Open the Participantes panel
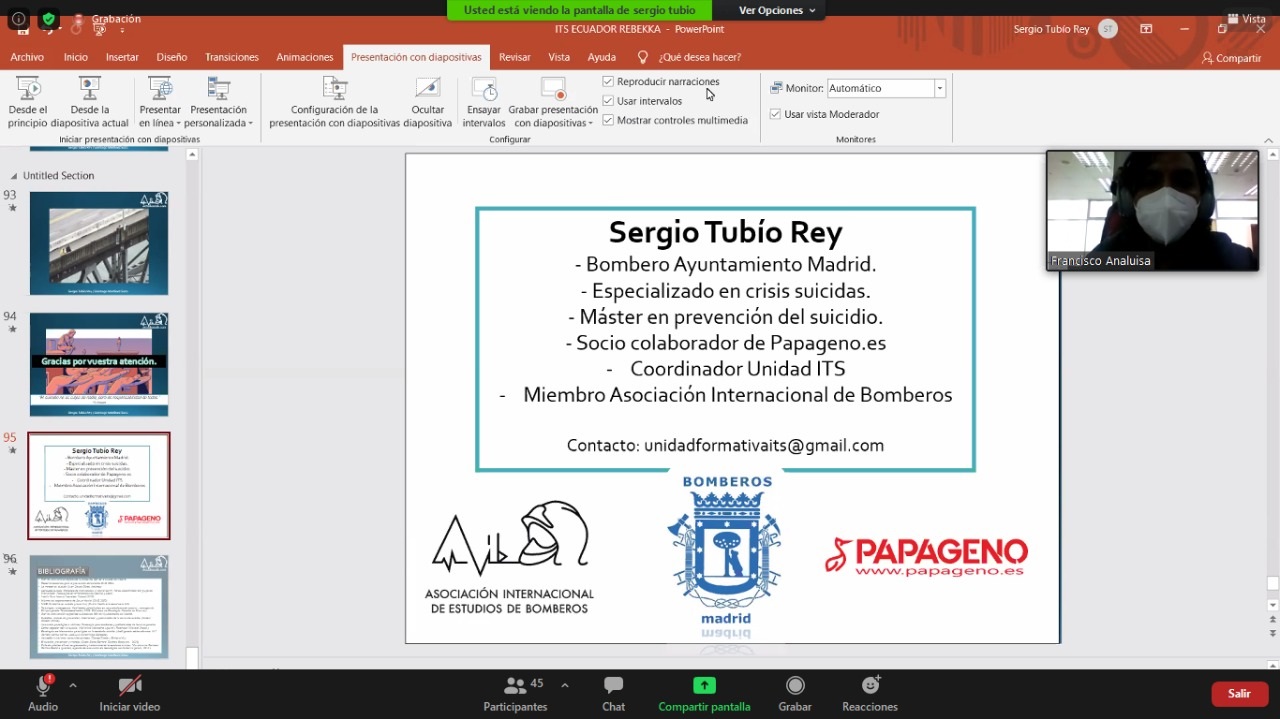 point(516,693)
